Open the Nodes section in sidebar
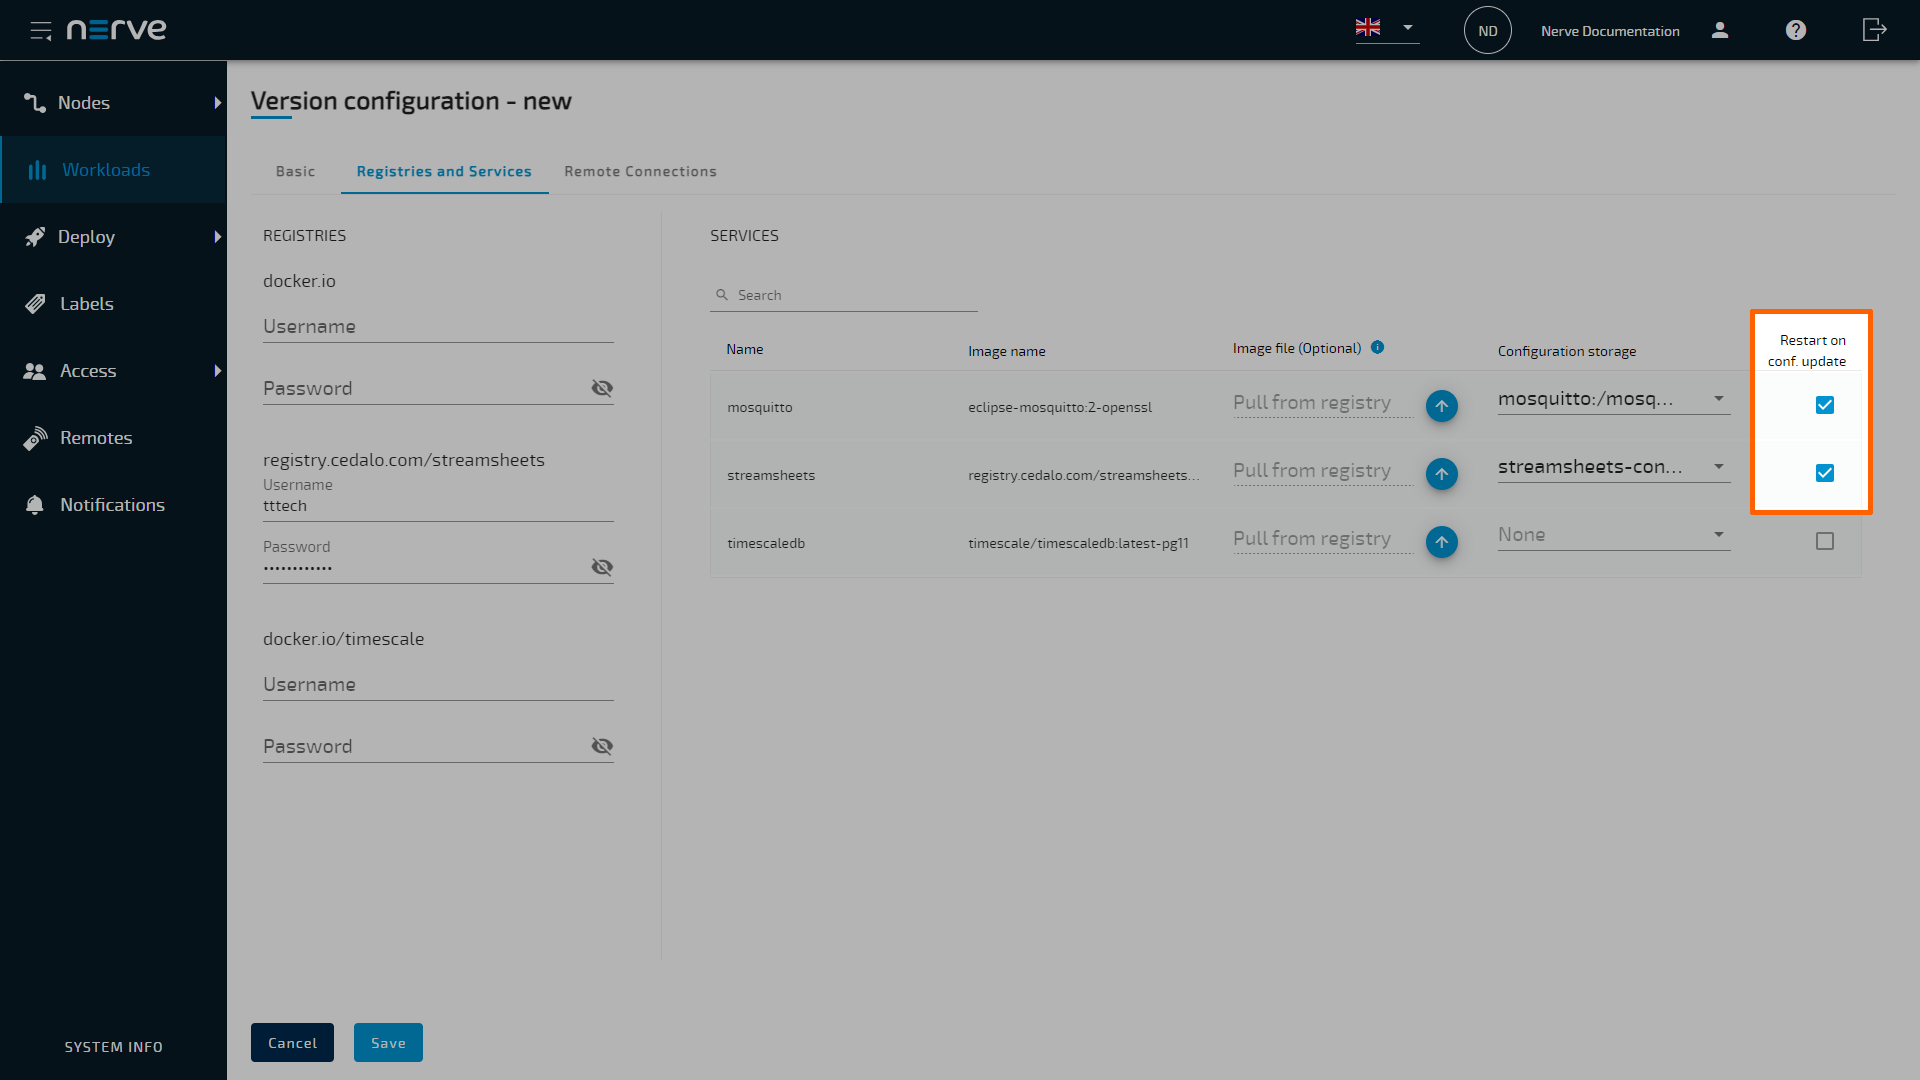This screenshot has height=1080, width=1920. click(84, 102)
